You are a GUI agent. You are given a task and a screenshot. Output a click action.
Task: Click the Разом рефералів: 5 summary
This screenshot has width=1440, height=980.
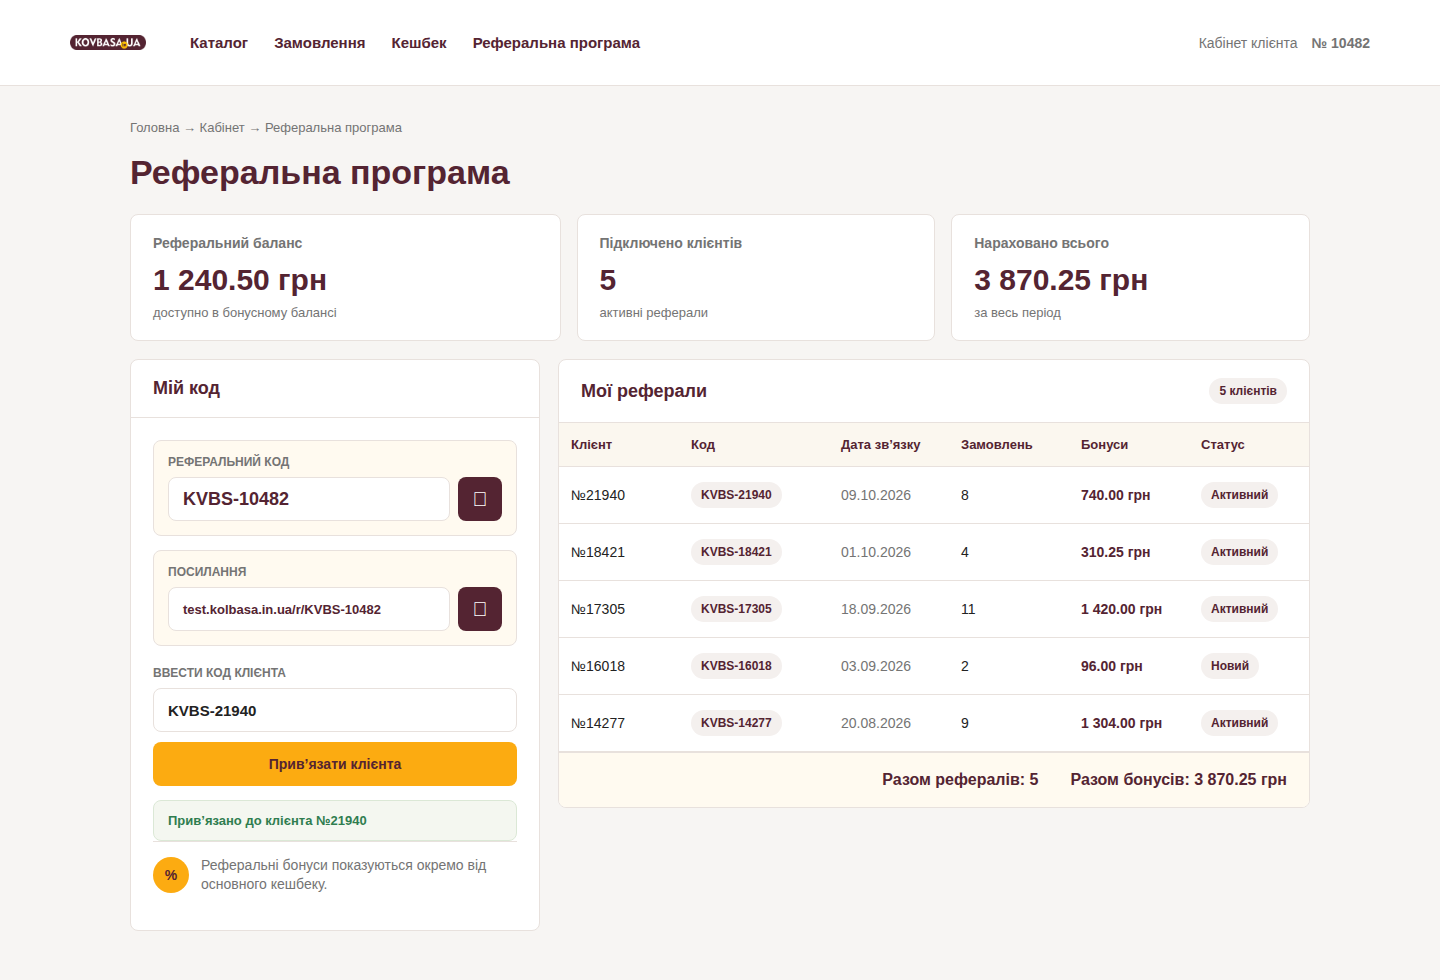coord(960,779)
